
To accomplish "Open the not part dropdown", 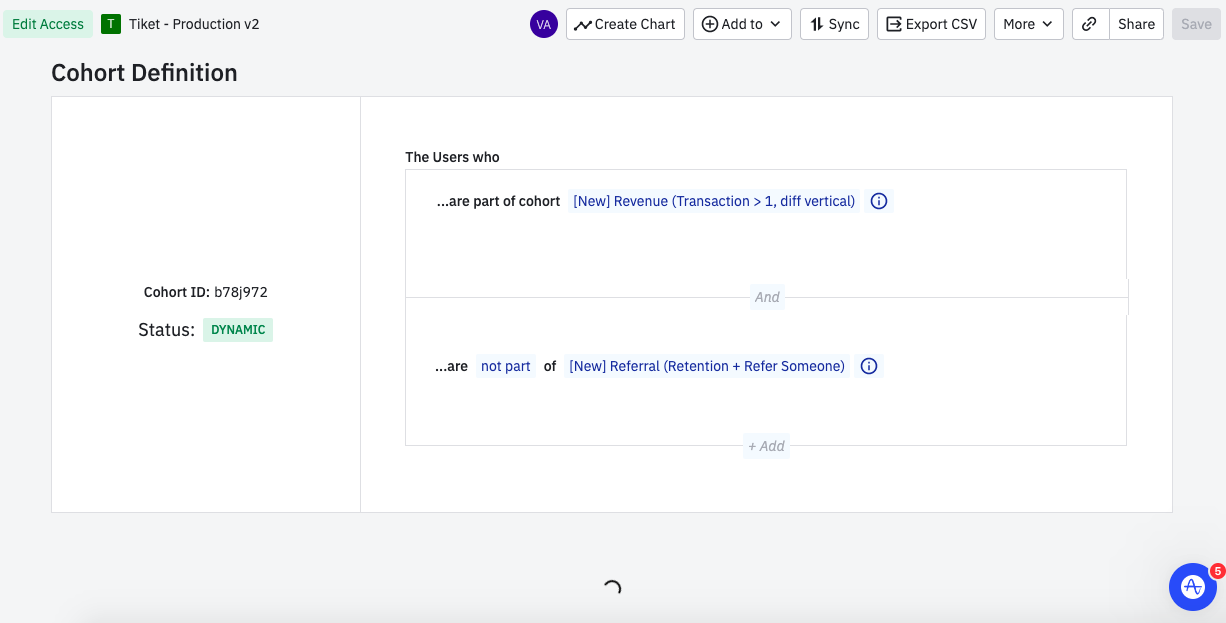I will pos(506,366).
